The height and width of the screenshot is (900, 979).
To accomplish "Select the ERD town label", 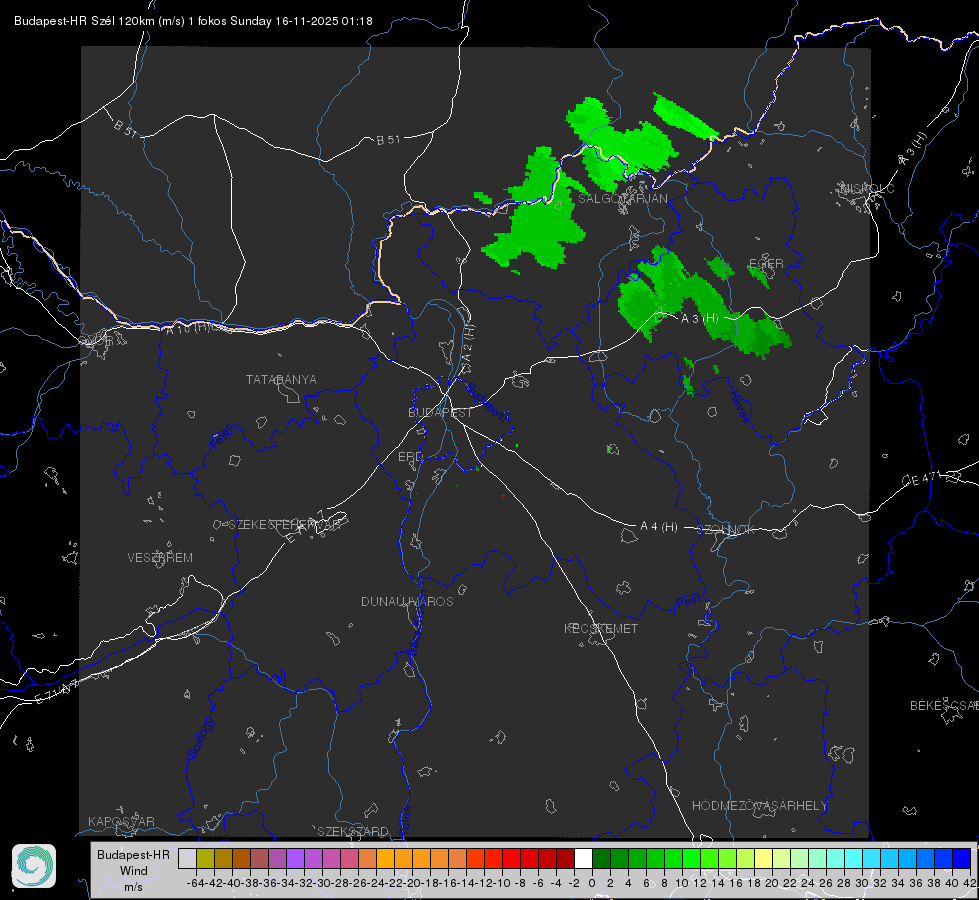I will pos(410,457).
